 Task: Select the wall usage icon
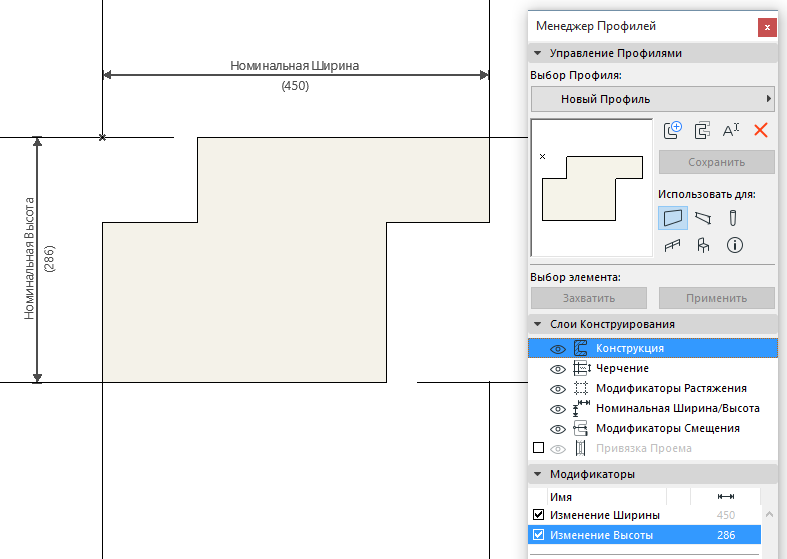(673, 218)
